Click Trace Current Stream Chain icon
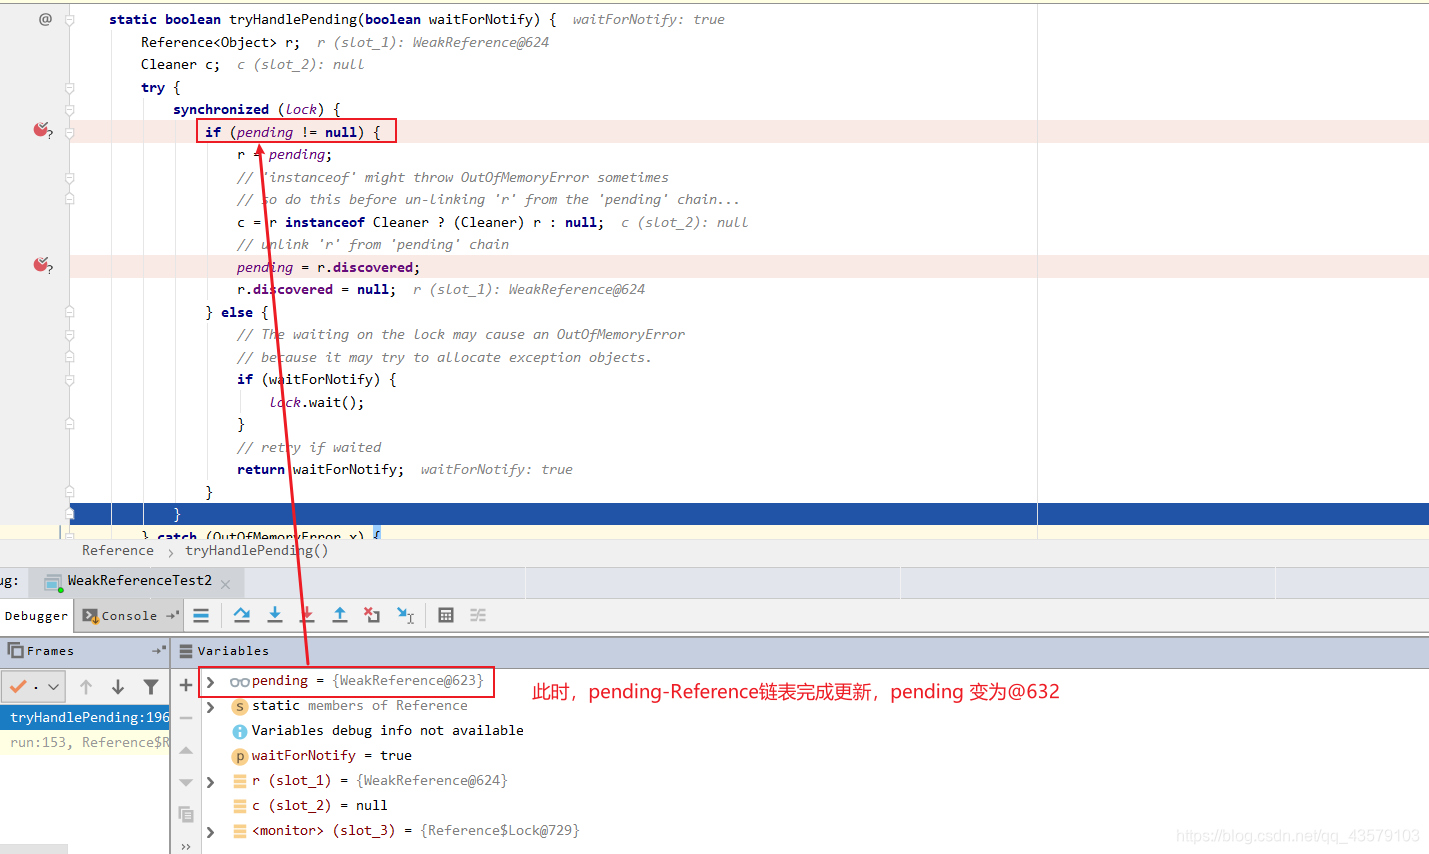 pyautogui.click(x=478, y=615)
